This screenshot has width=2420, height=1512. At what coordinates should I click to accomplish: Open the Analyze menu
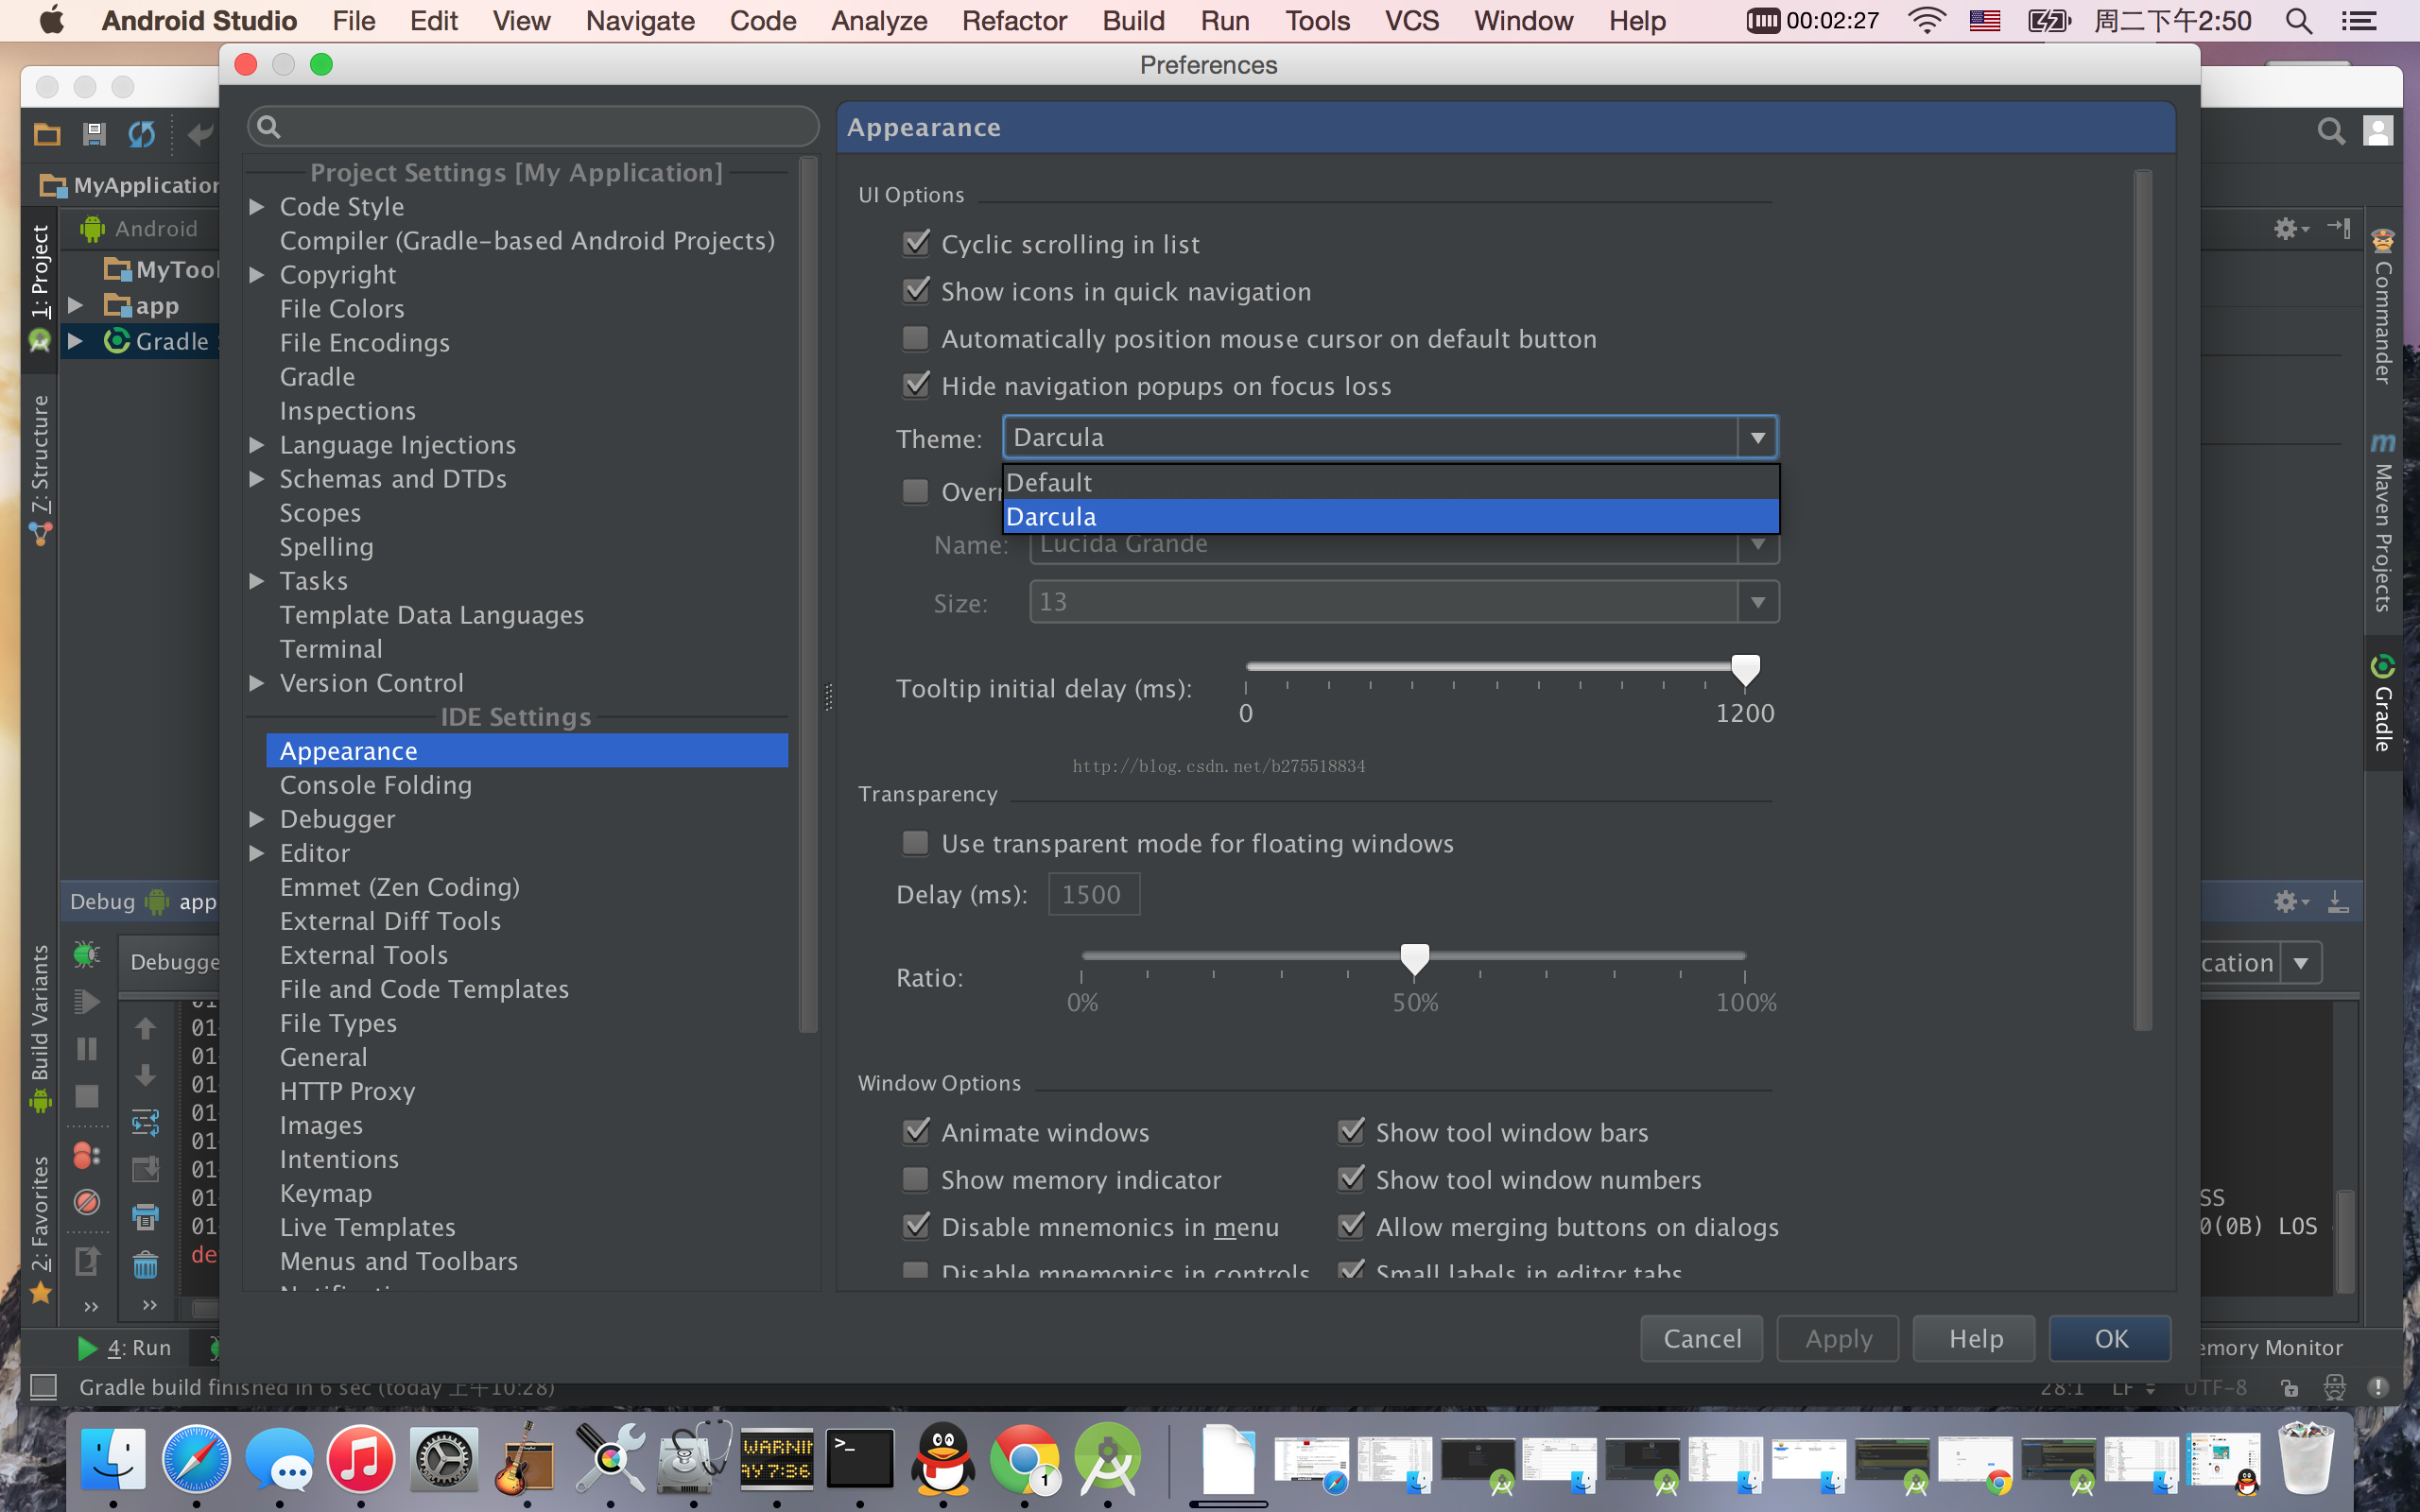tap(879, 20)
